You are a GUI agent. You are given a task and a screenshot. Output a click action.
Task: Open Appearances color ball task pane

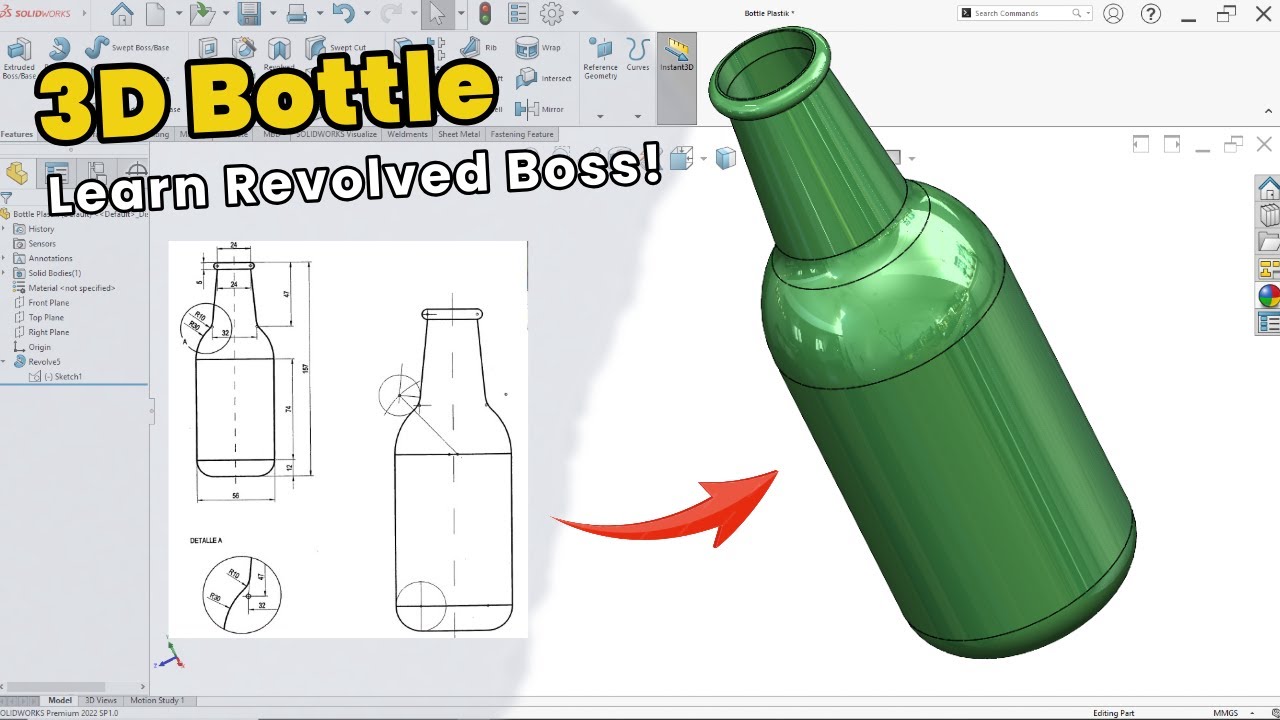click(1268, 296)
